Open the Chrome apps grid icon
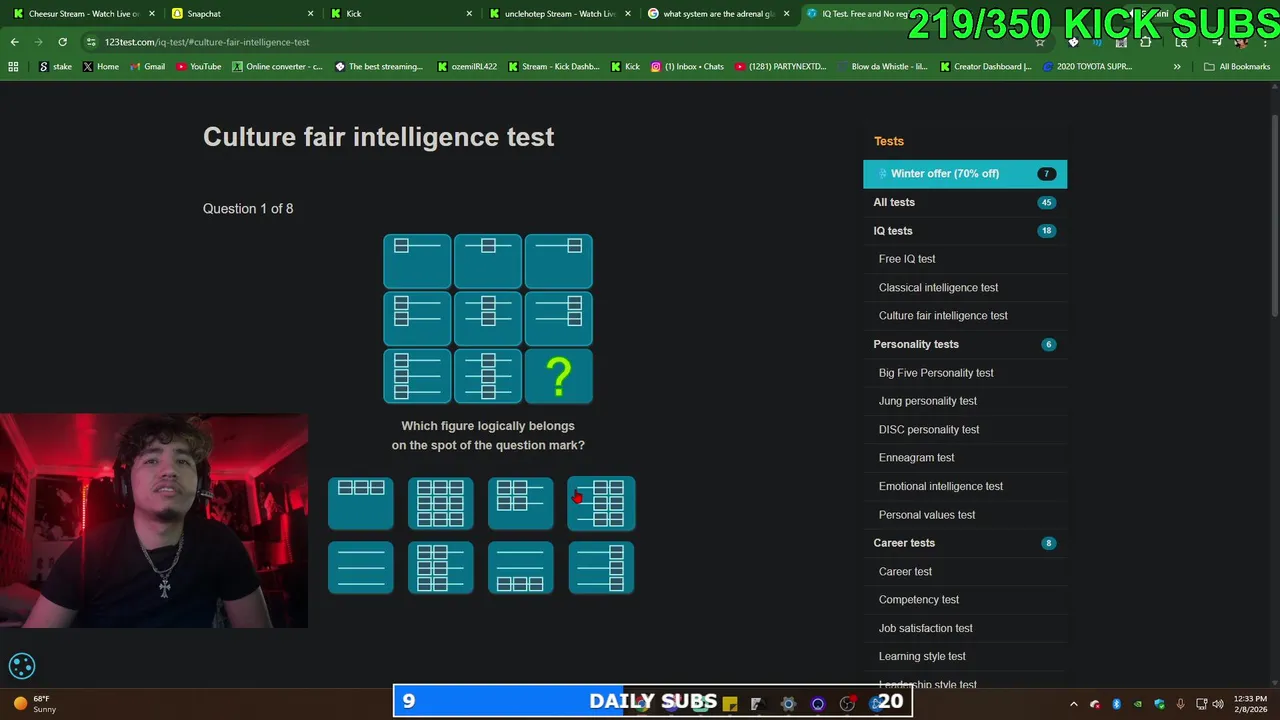Image resolution: width=1280 pixels, height=720 pixels. 13,67
